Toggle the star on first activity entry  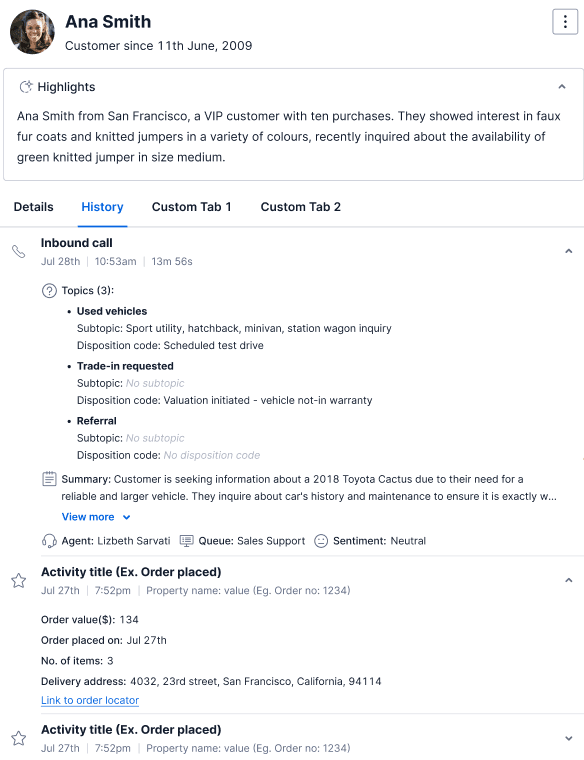(x=18, y=581)
